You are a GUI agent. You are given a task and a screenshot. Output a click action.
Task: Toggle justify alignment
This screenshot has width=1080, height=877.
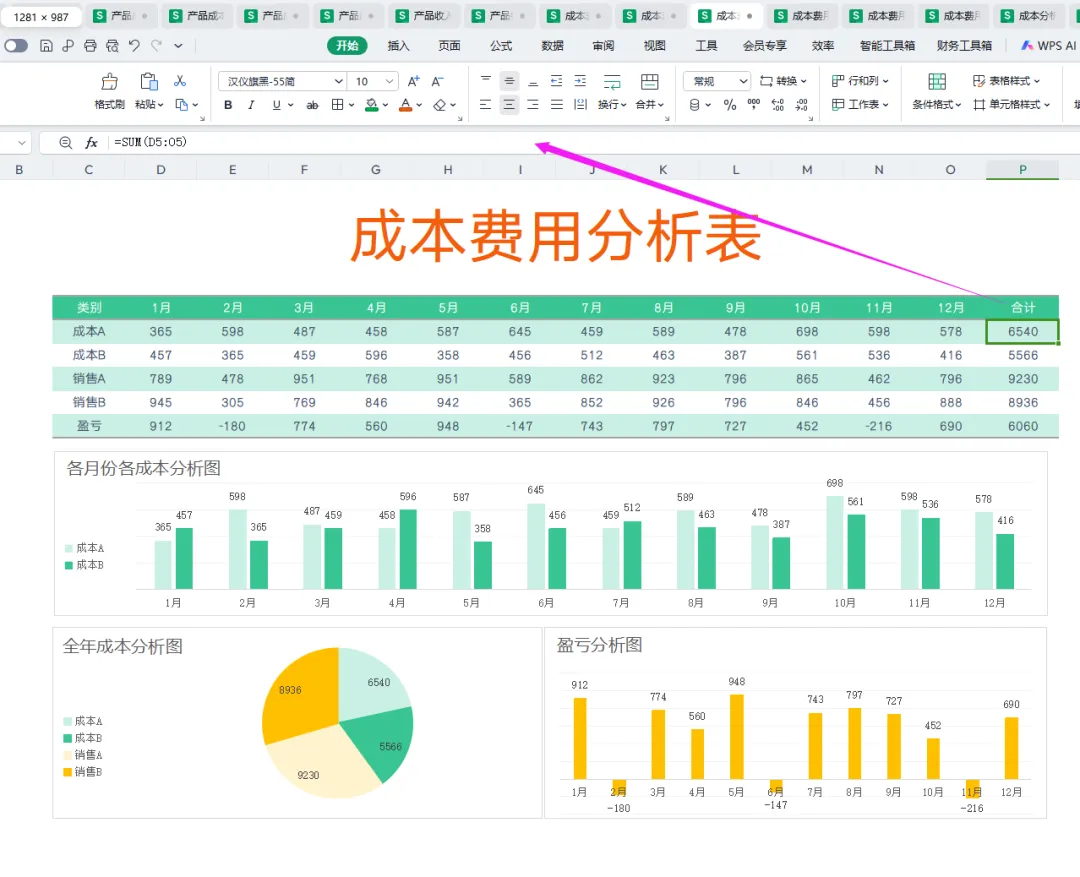tap(557, 105)
